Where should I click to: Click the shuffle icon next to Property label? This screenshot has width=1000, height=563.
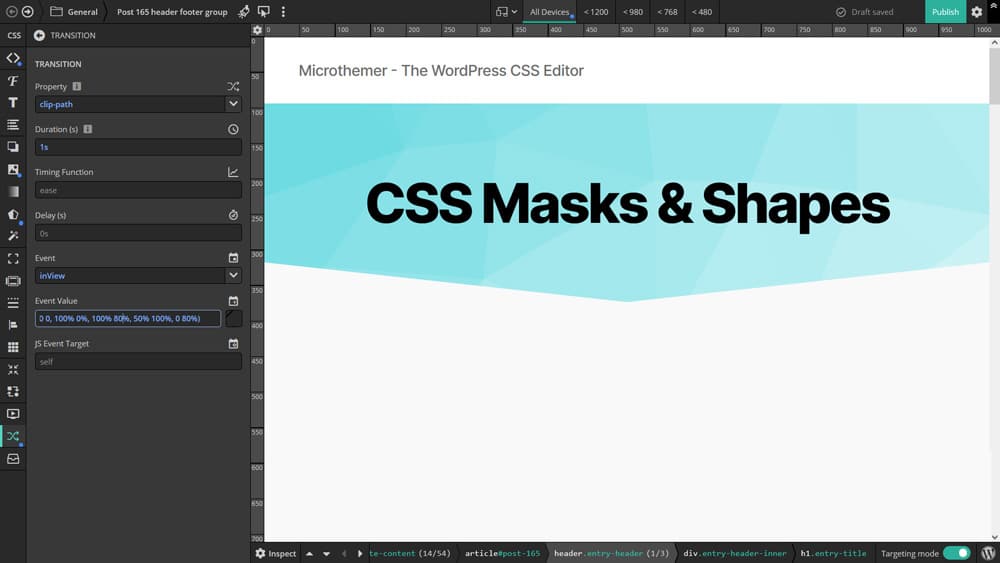pyautogui.click(x=233, y=86)
